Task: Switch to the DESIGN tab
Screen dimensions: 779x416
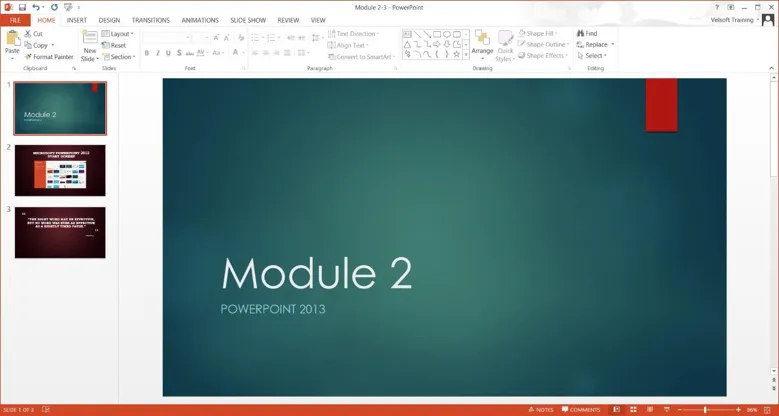Action: click(109, 20)
